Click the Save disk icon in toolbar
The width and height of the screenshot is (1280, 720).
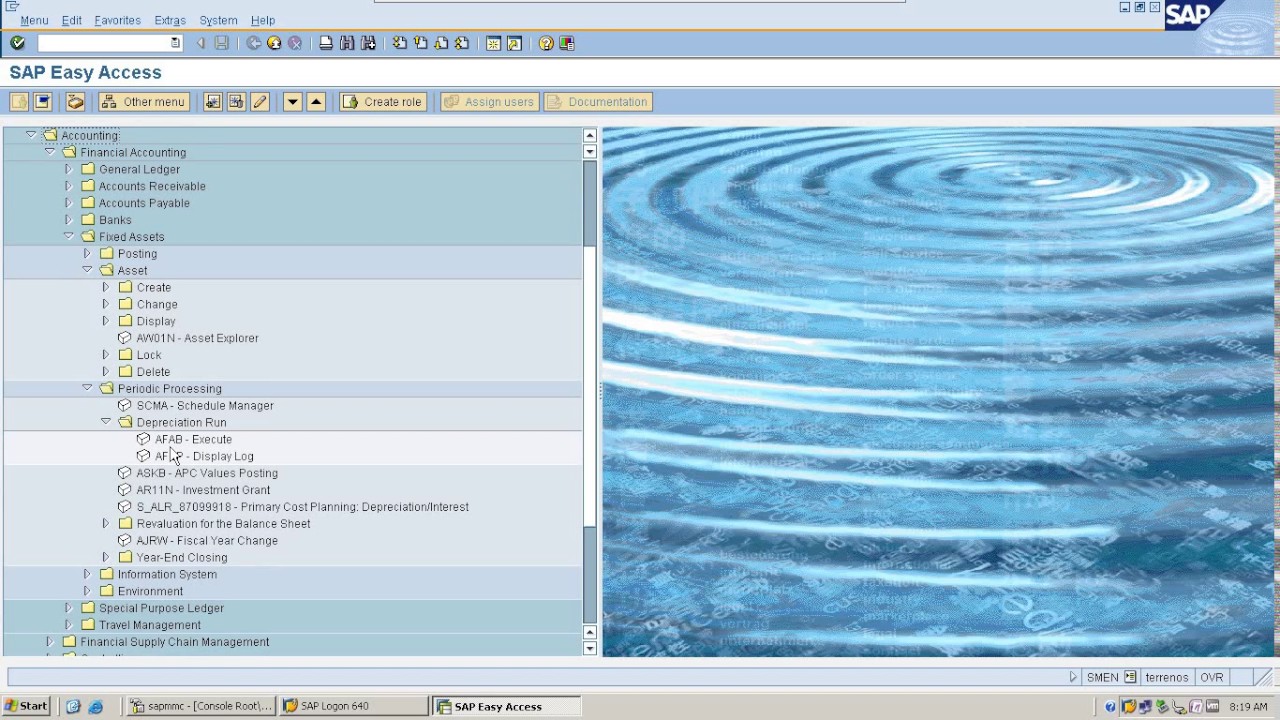[x=222, y=43]
